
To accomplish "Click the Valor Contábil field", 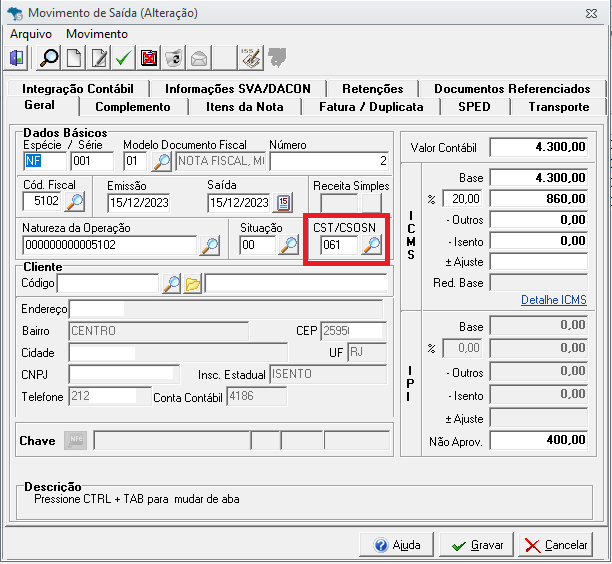I will [539, 148].
